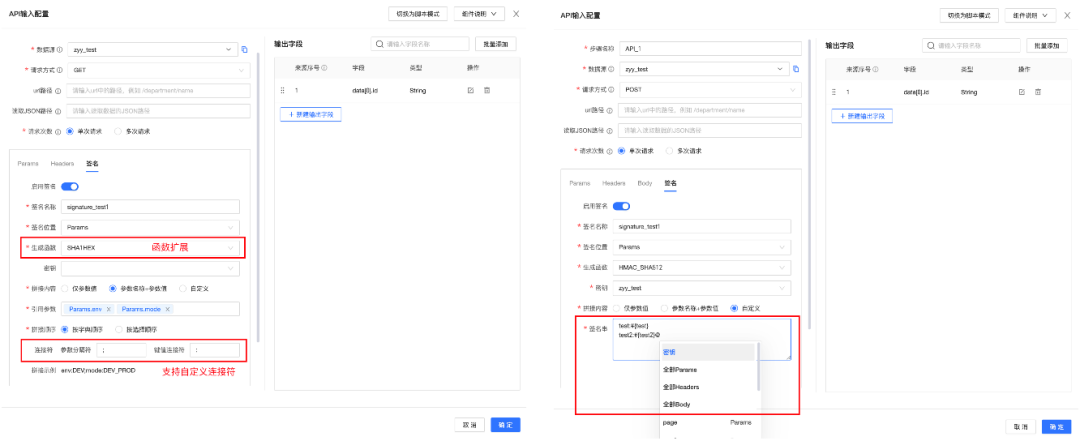Open 密钥 zyy_test dropdown in right dialog
Screen dimensions: 1080x441
[701, 287]
